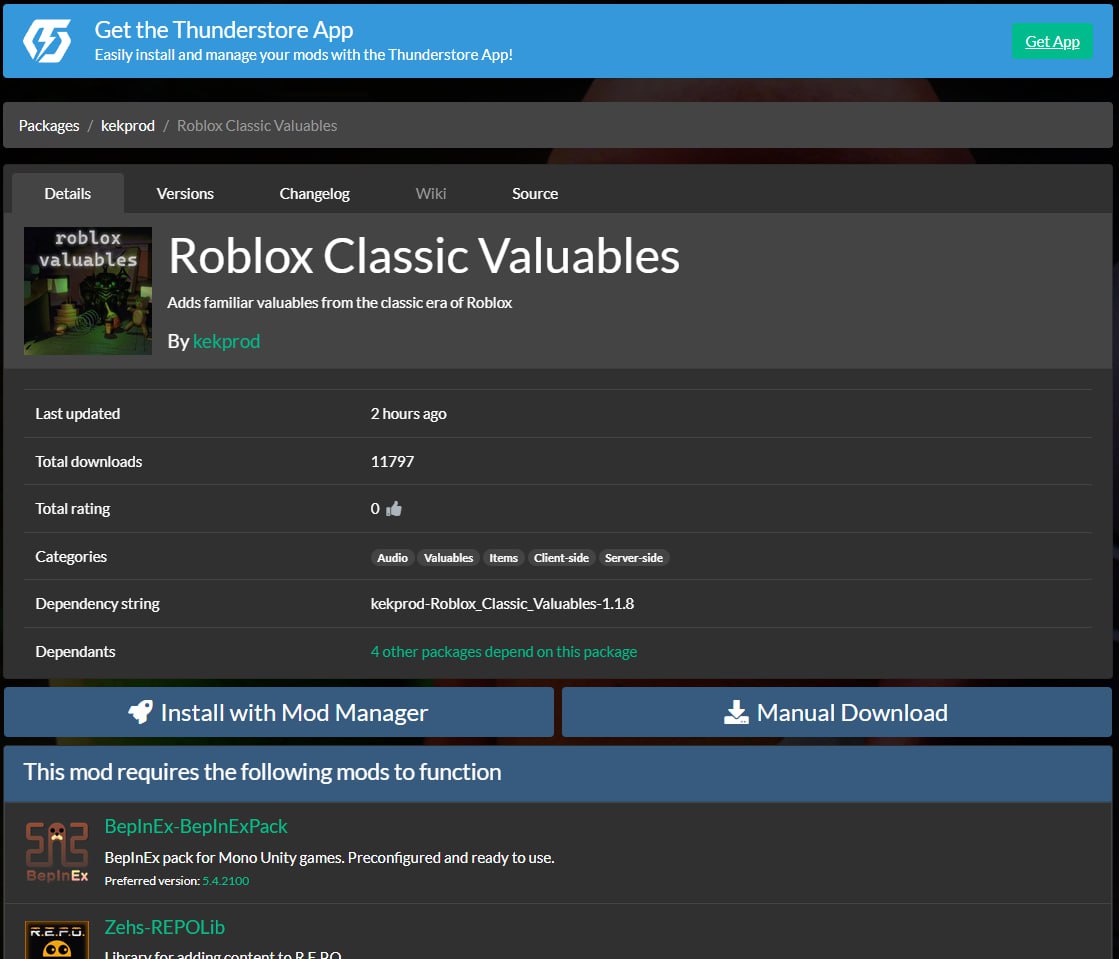
Task: Open the BepInEx-BepInExPack dependency link
Action: (196, 826)
